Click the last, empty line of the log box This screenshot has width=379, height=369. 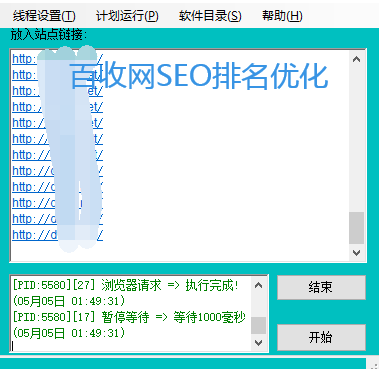131,346
